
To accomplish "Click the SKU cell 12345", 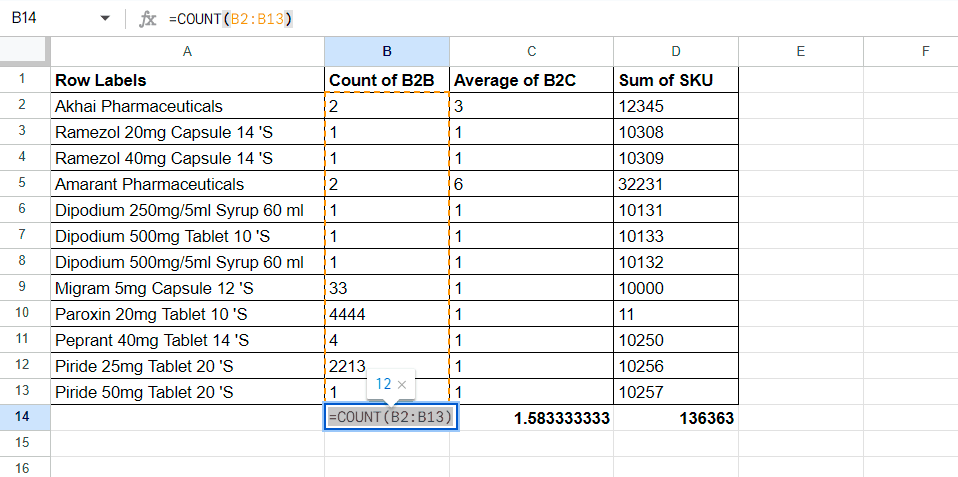I will tap(676, 106).
